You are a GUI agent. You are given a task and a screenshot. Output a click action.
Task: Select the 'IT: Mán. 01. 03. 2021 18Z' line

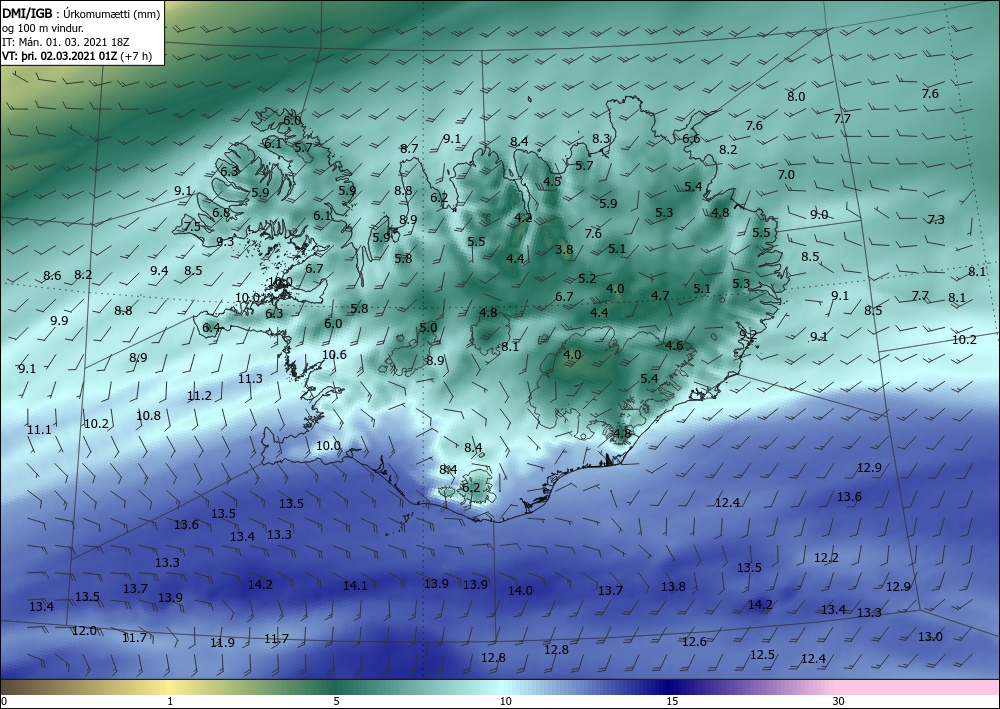(66, 42)
